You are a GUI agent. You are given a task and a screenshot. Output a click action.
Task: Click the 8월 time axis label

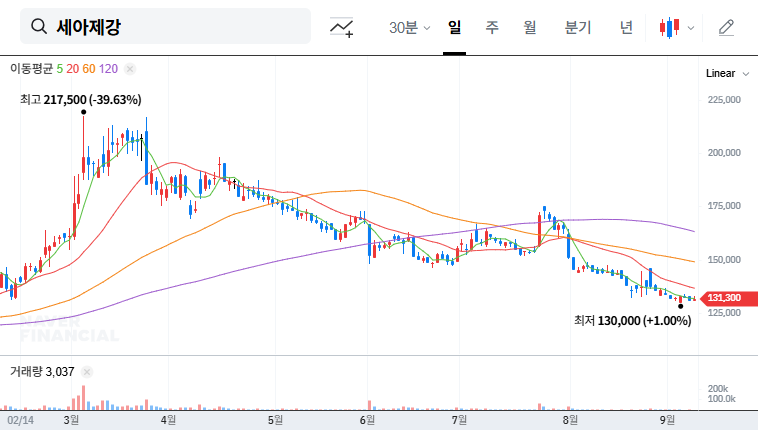point(570,420)
